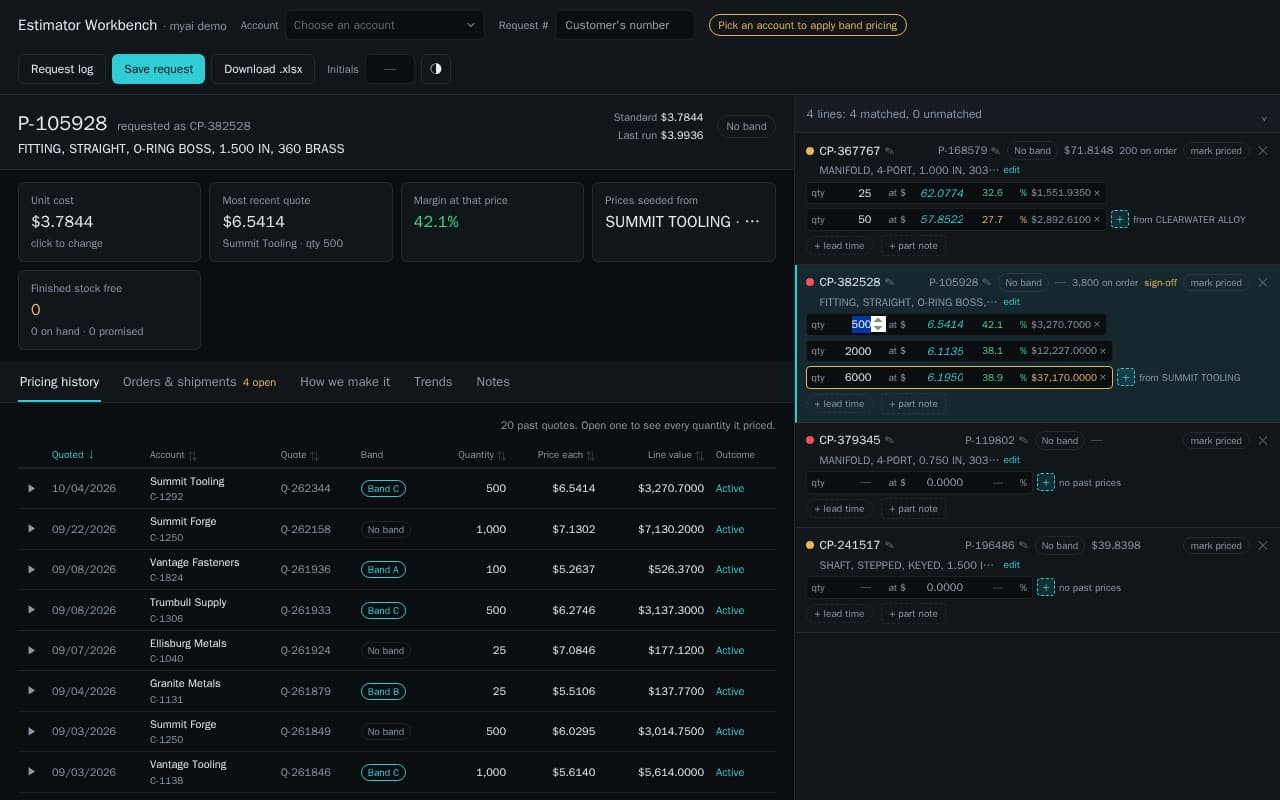Screen dimensions: 1280x800
Task: Click the pencil icon beside CP-379345
Action: (890, 441)
